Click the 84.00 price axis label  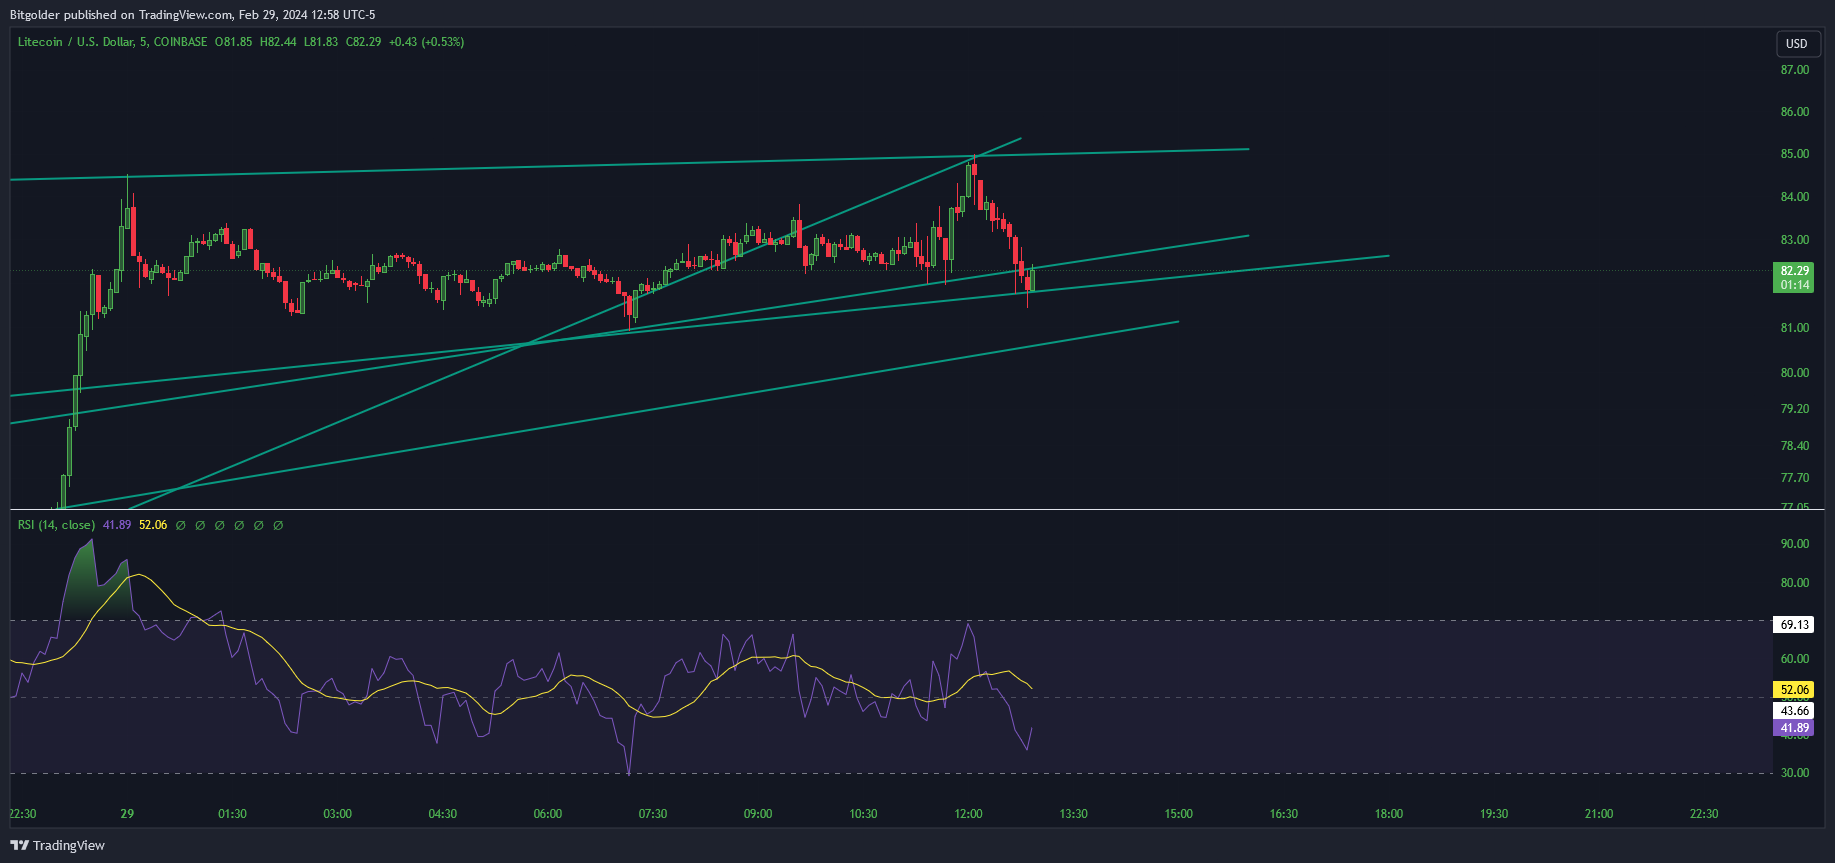pos(1794,197)
